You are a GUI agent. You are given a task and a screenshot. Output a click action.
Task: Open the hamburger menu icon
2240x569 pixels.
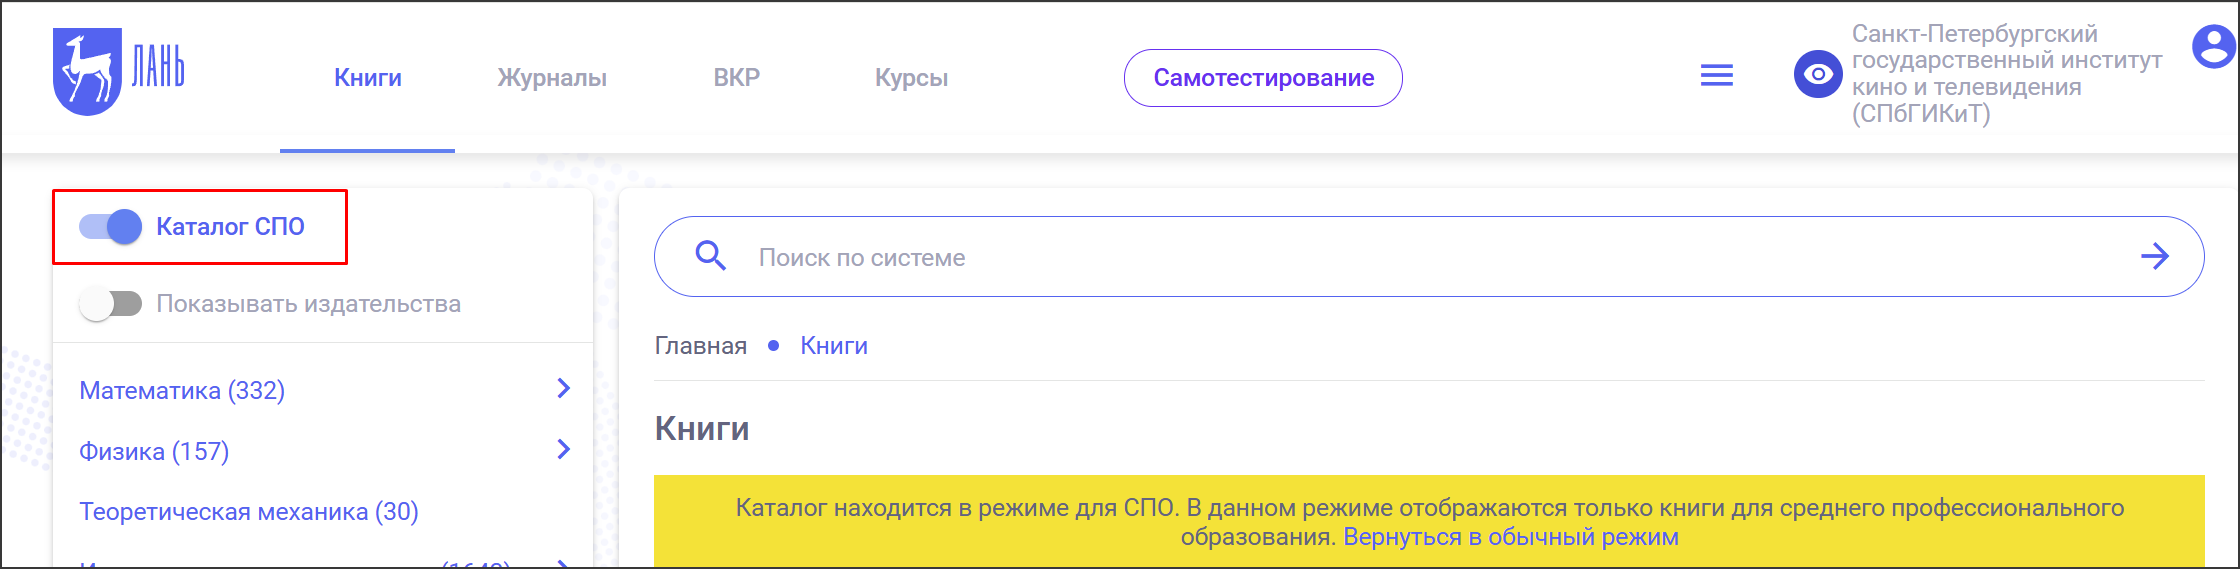pos(1717,76)
